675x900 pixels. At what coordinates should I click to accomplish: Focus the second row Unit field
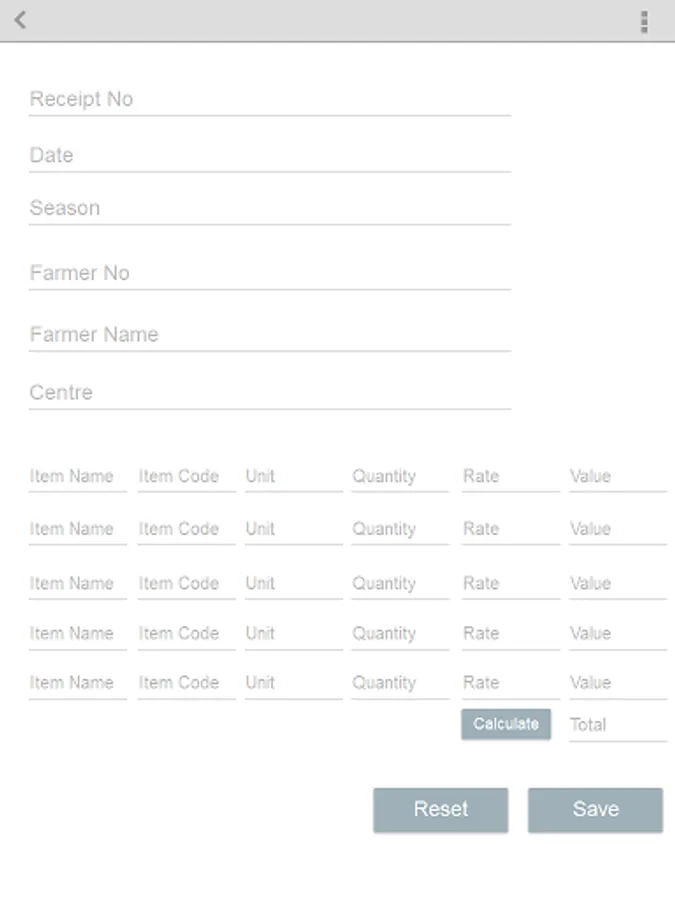[293, 529]
